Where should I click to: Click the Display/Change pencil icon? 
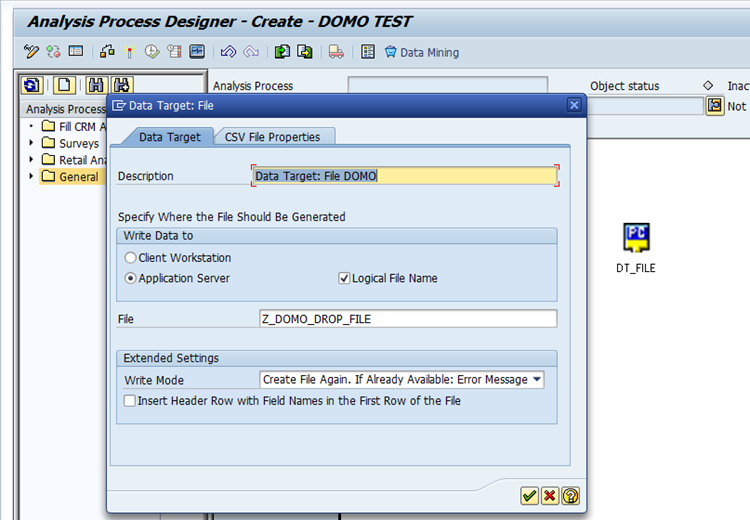(31, 52)
